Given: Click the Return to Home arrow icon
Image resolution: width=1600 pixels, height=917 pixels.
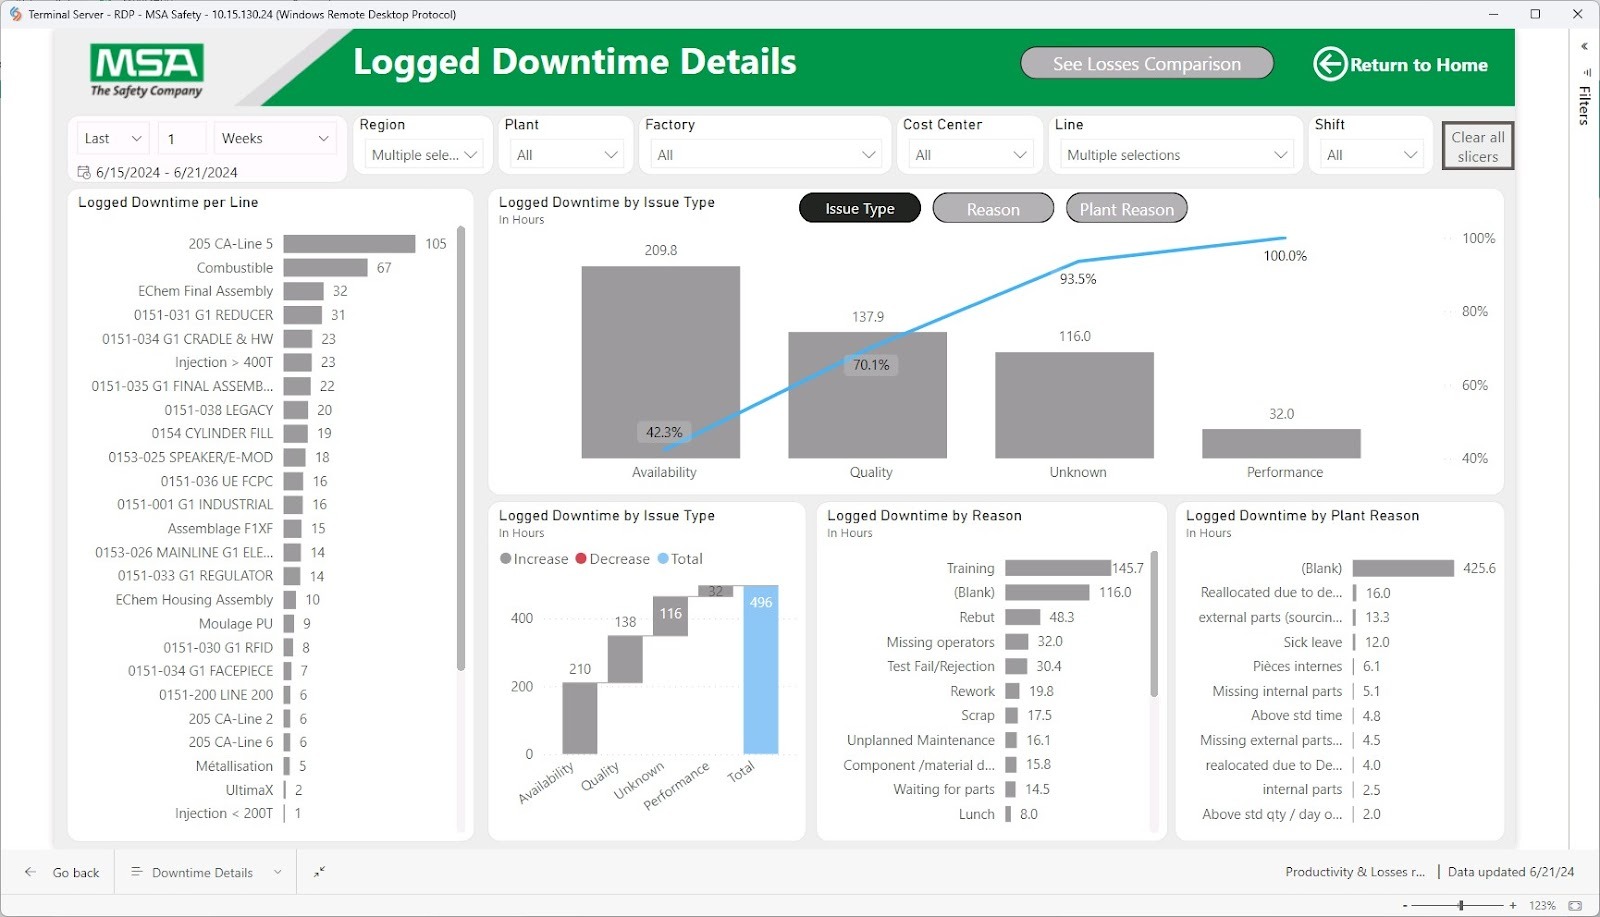Looking at the screenshot, I should pos(1329,64).
